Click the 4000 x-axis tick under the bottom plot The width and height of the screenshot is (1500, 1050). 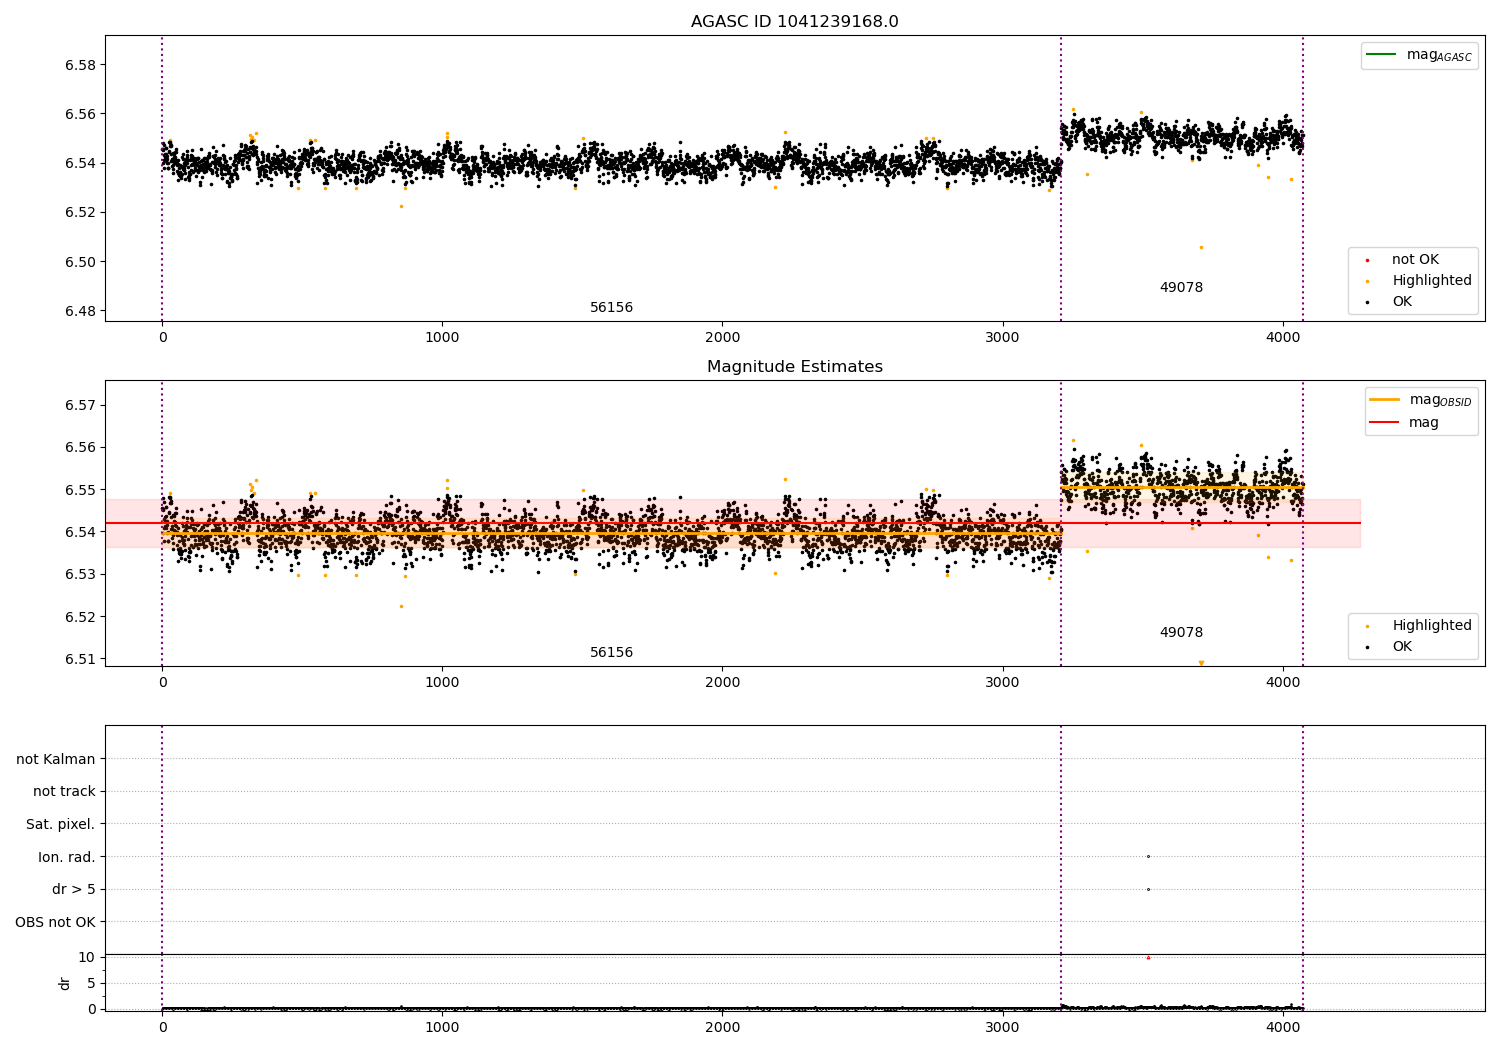point(1283,1028)
